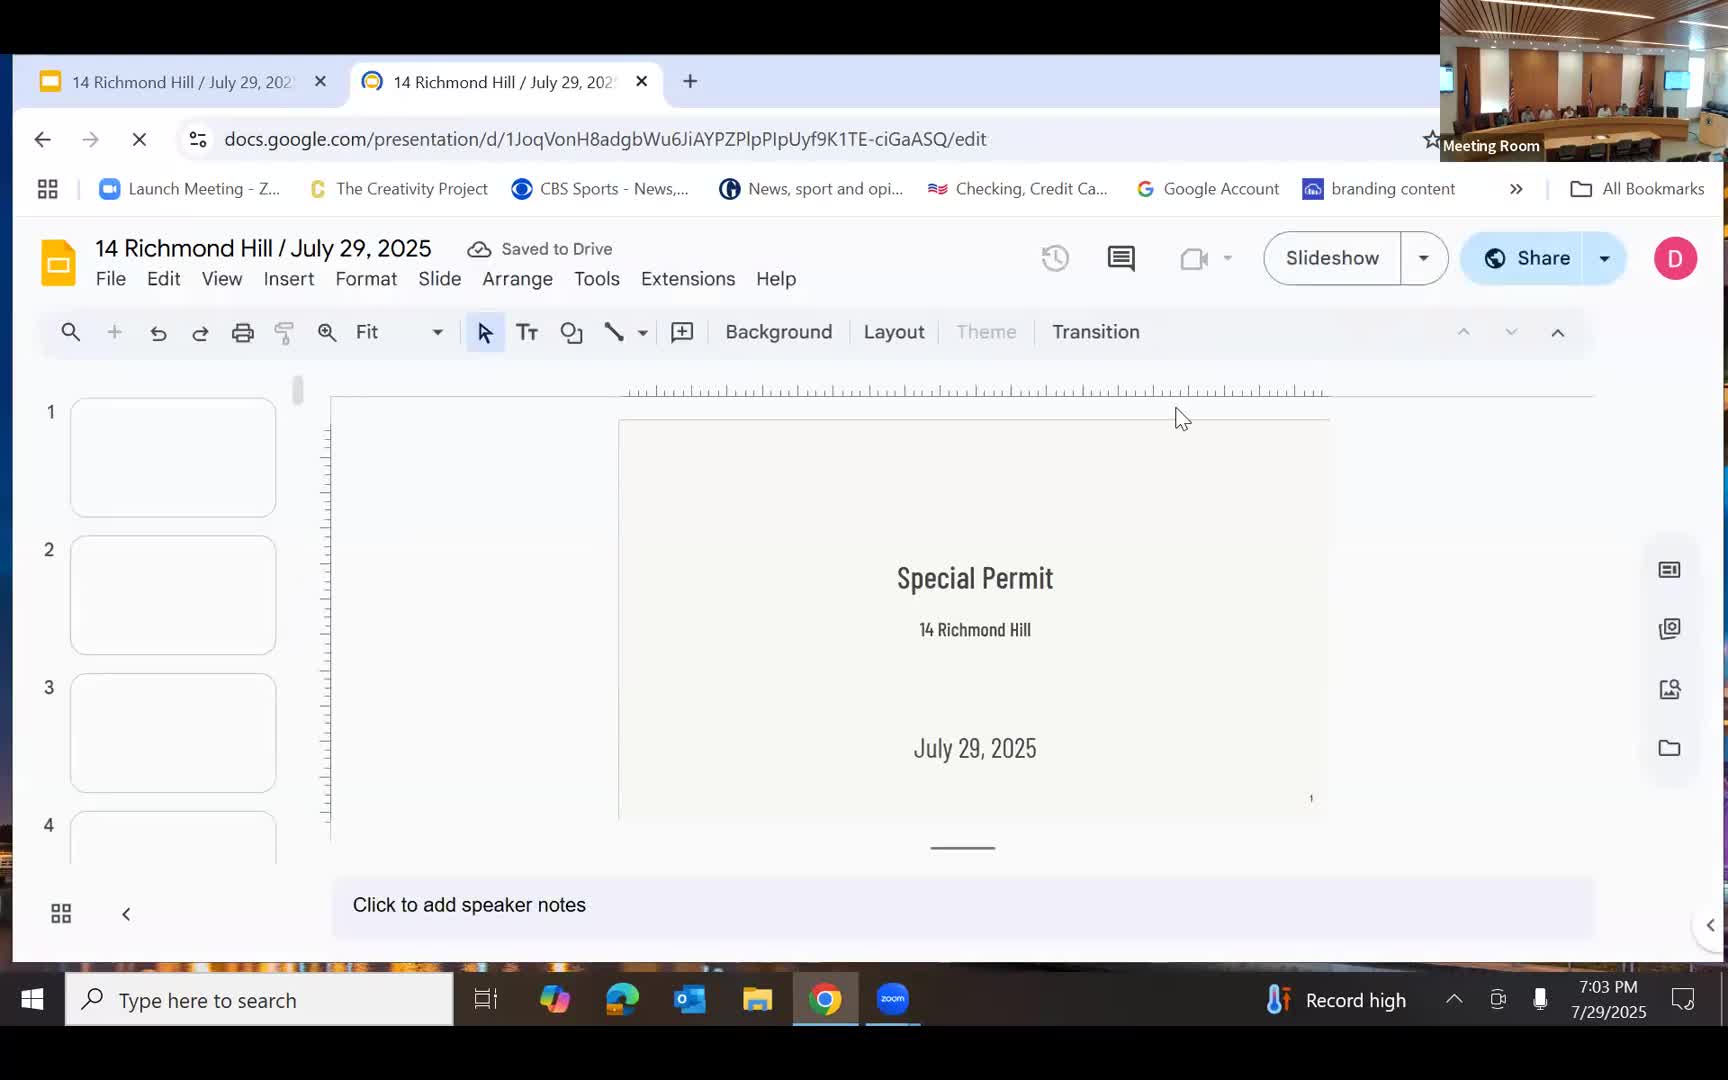Open the Format menu
Image resolution: width=1728 pixels, height=1080 pixels.
tap(366, 279)
